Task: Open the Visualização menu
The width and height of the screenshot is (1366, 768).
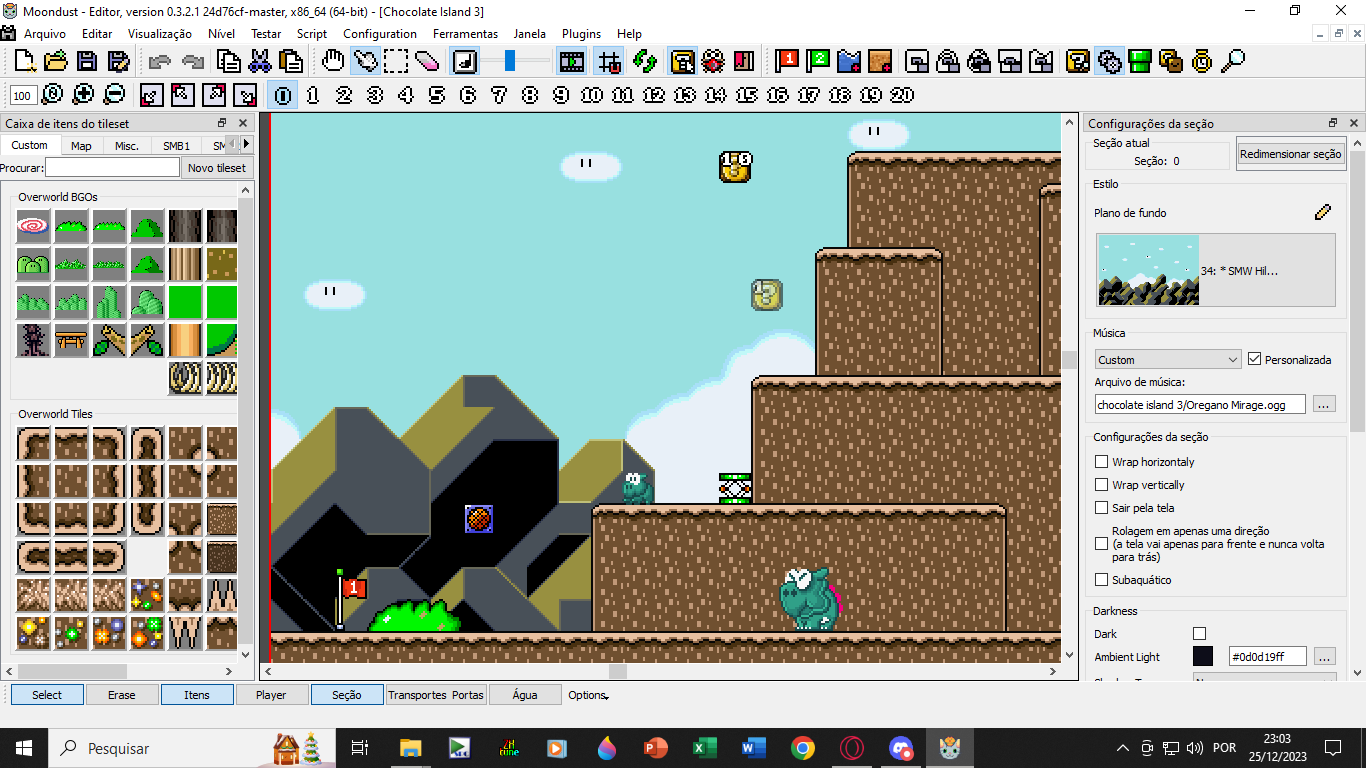Action: tap(160, 33)
